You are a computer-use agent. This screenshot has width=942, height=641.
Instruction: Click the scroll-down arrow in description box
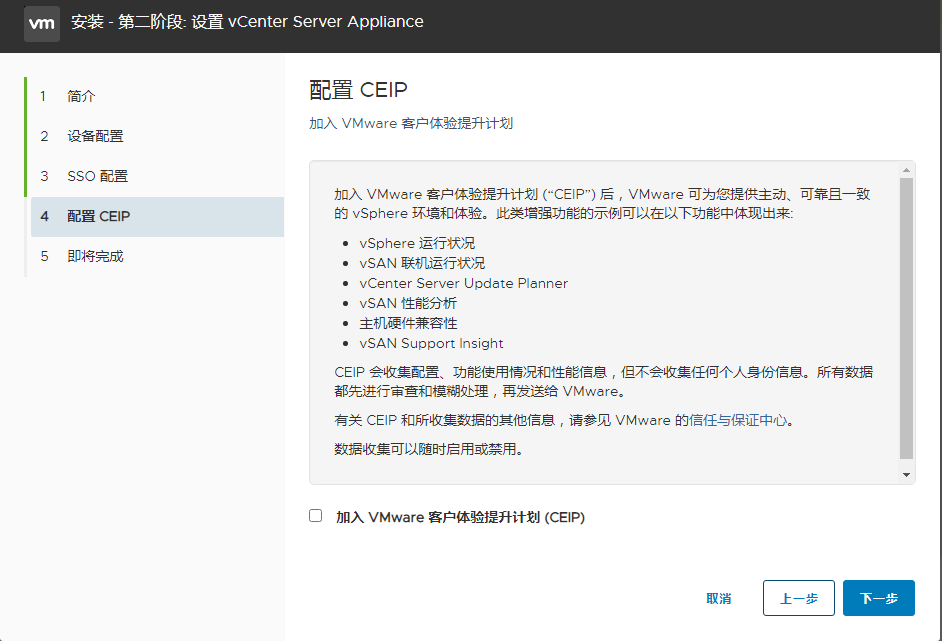tap(906, 475)
